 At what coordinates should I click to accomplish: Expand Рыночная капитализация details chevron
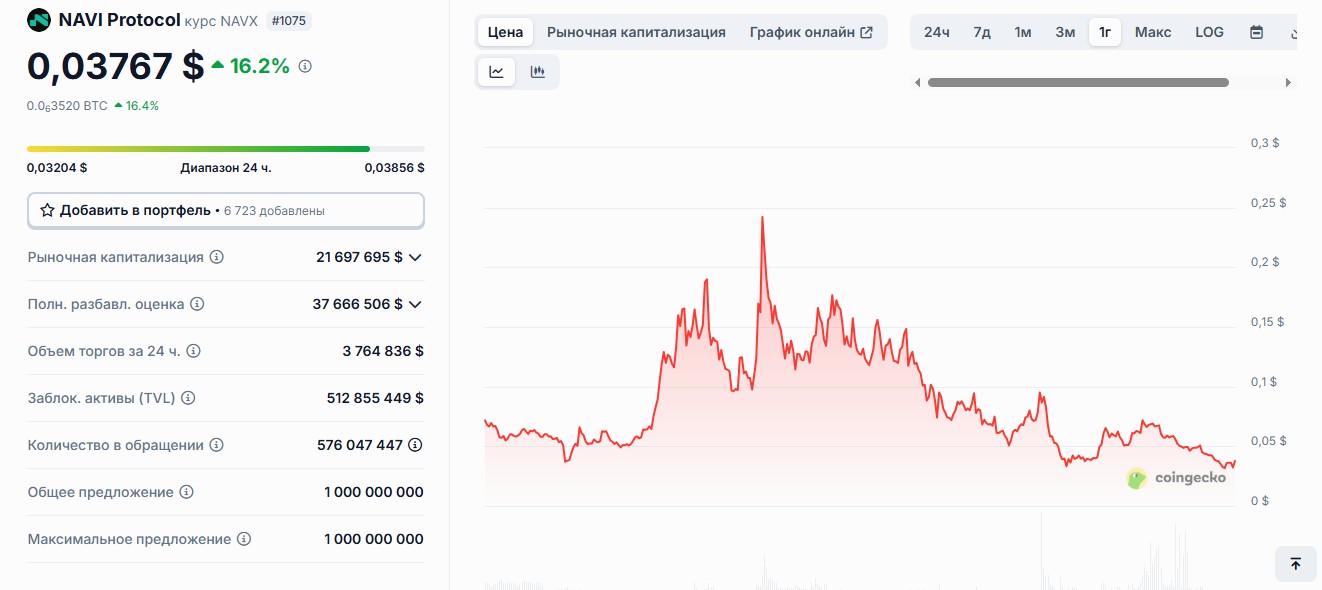click(415, 257)
